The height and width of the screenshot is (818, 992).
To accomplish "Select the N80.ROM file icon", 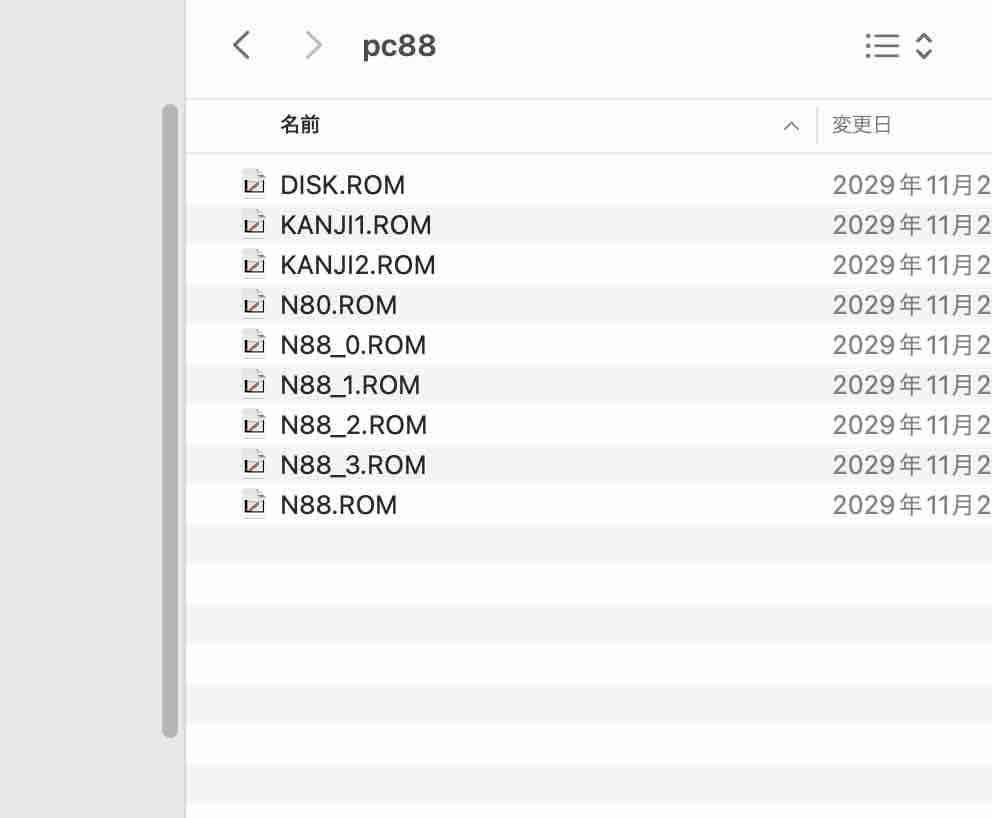I will (254, 305).
